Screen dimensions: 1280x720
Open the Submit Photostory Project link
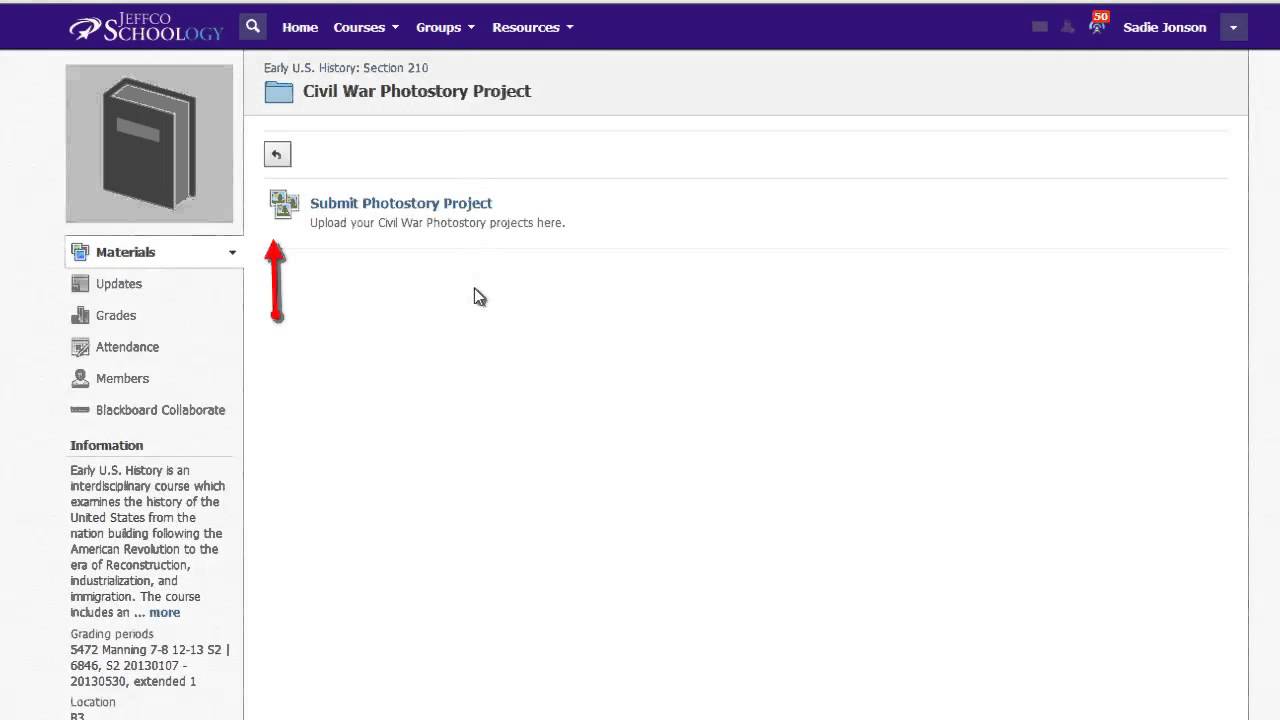pyautogui.click(x=401, y=203)
